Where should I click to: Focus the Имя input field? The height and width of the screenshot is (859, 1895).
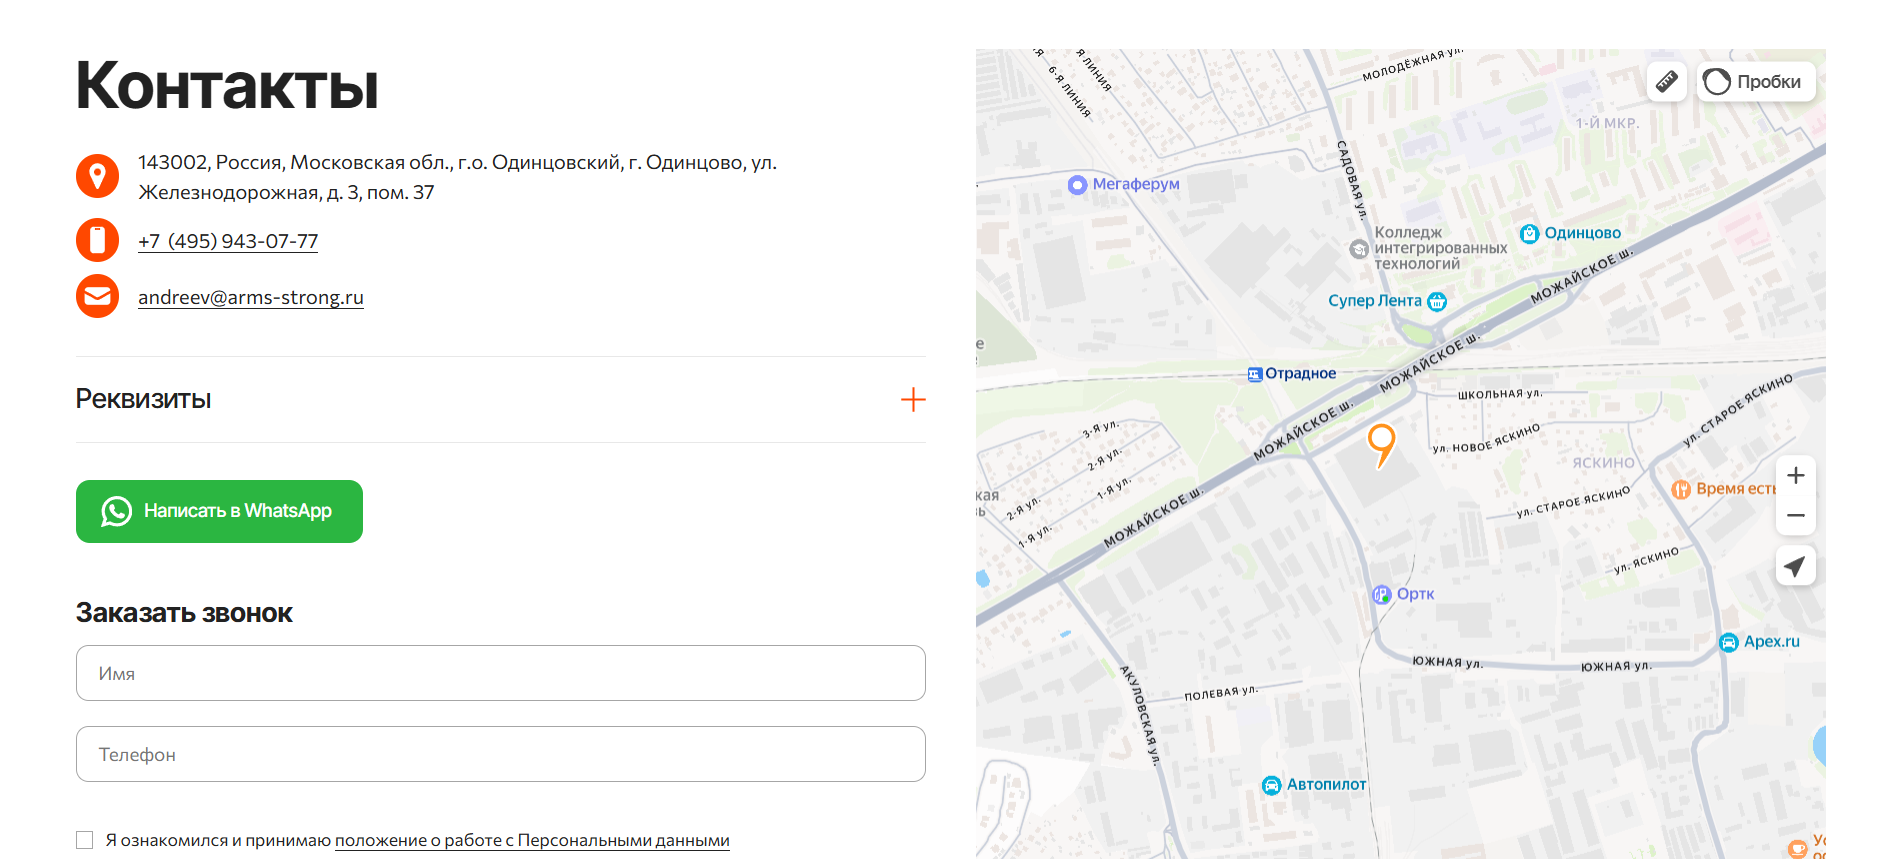500,673
